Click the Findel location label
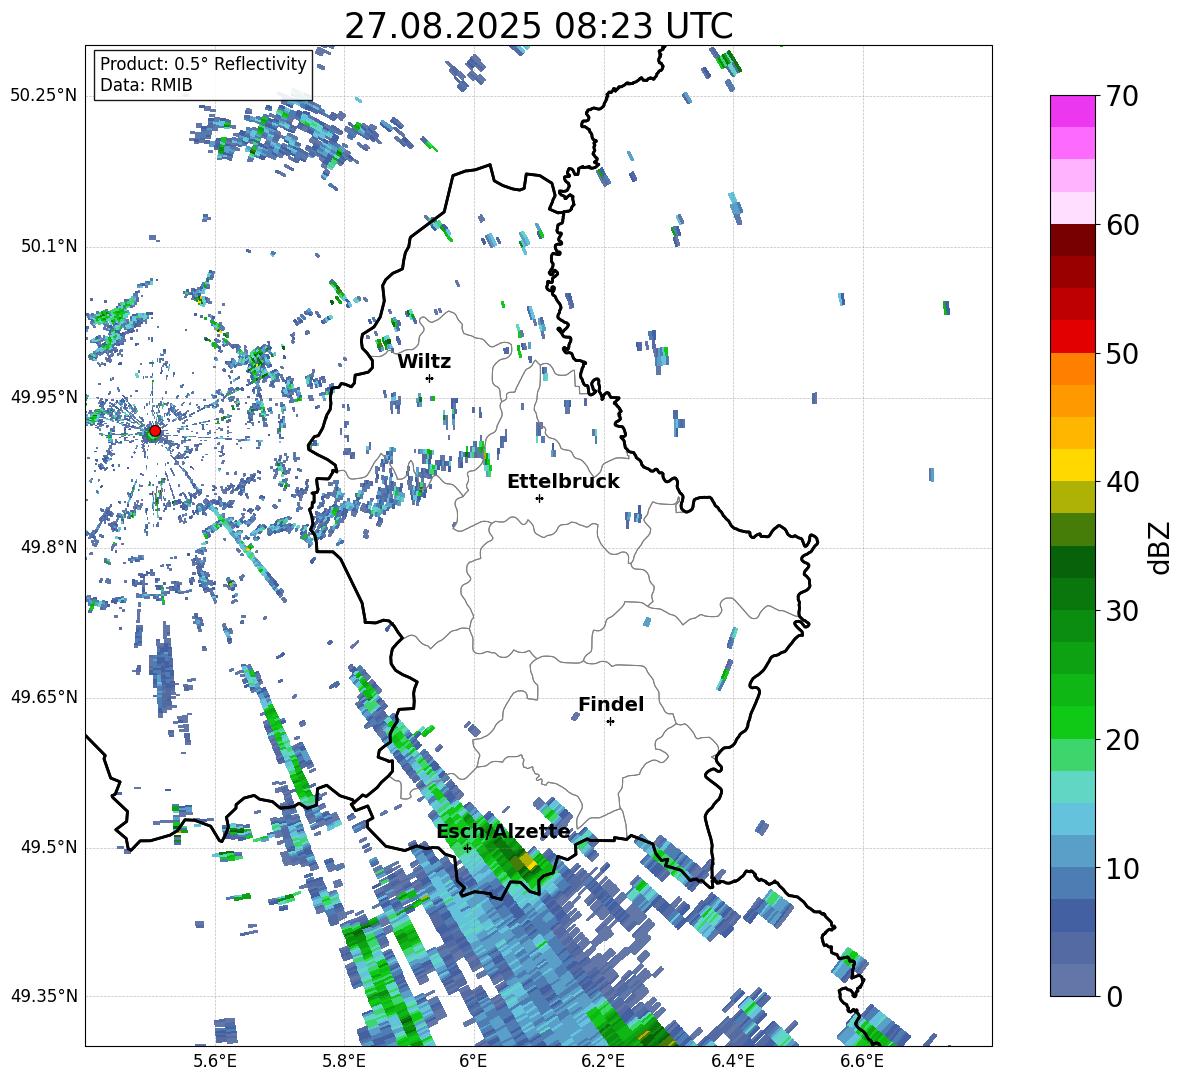 click(611, 704)
